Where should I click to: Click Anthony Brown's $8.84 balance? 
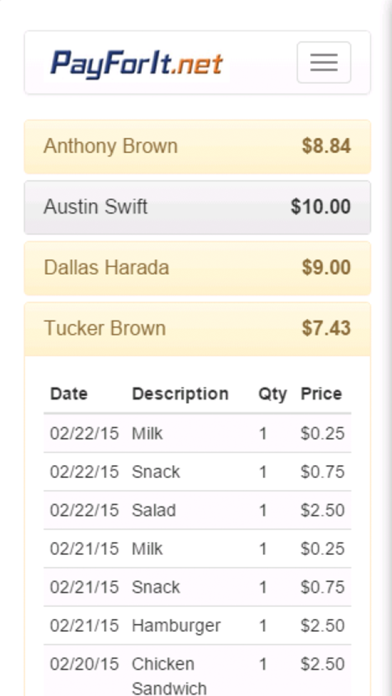coord(326,146)
